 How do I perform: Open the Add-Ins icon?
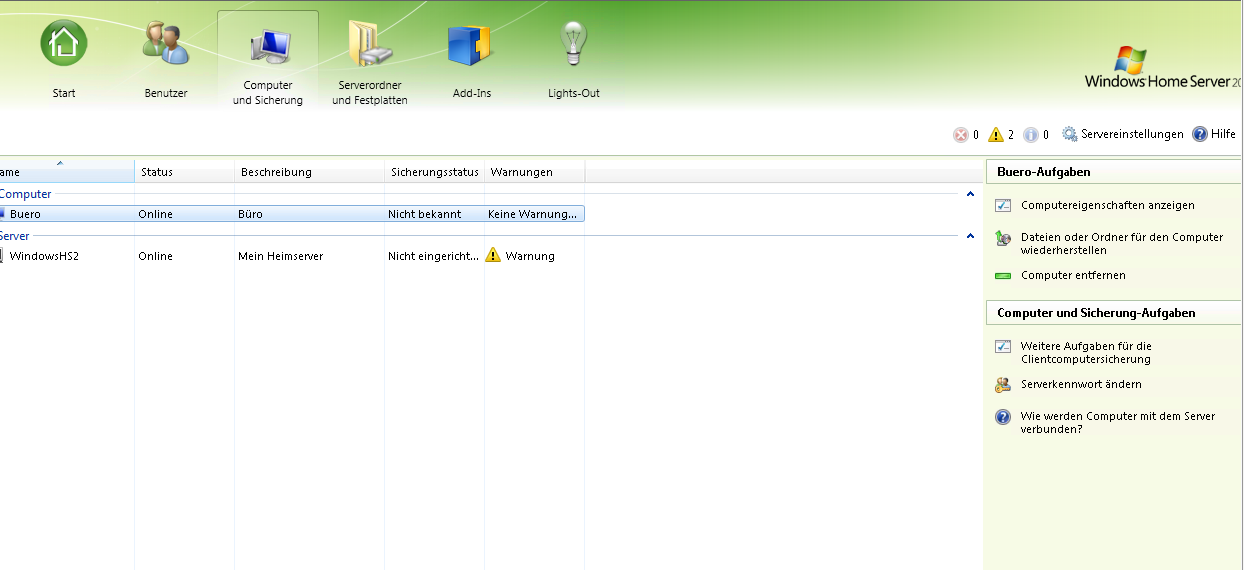click(472, 45)
